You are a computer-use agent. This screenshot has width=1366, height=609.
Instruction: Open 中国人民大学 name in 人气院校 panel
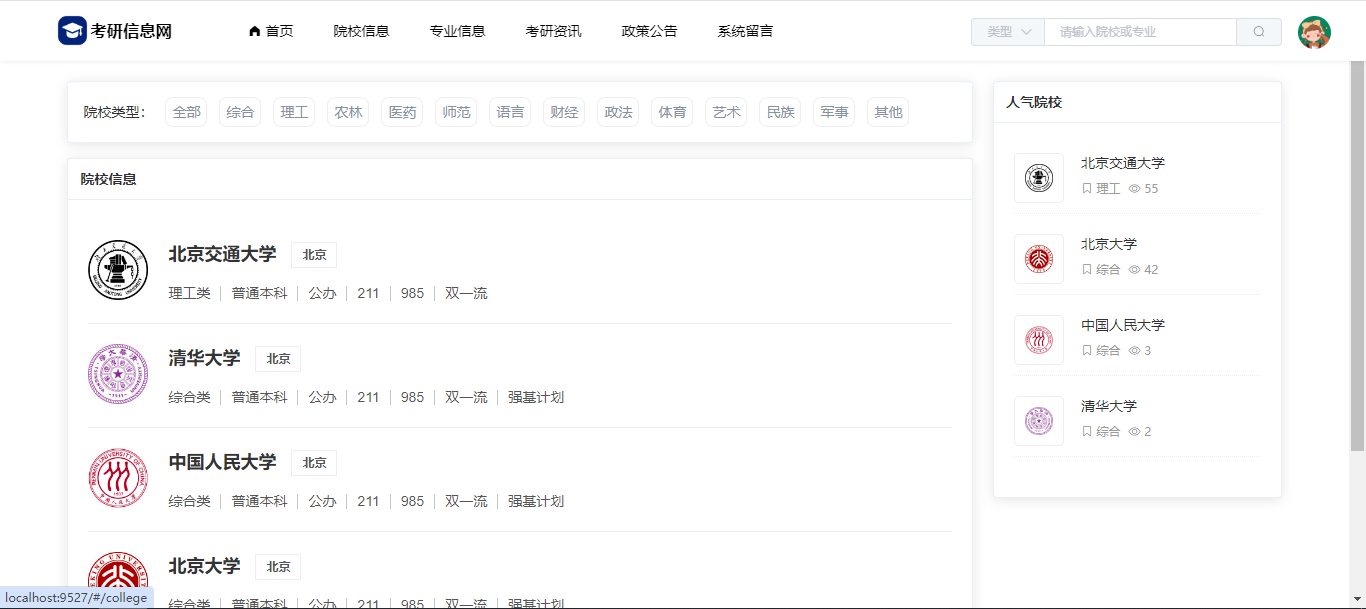[1123, 325]
